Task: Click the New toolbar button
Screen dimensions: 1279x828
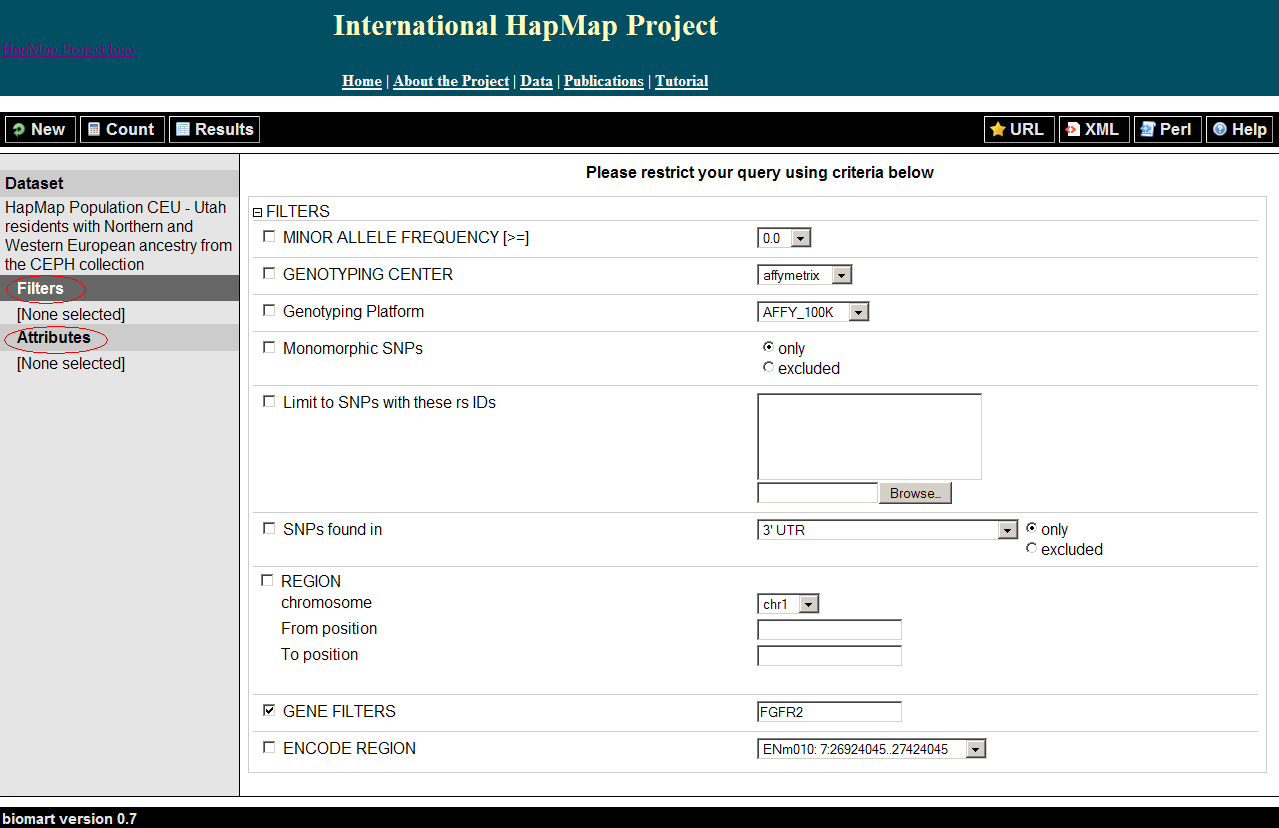Action: pos(40,129)
